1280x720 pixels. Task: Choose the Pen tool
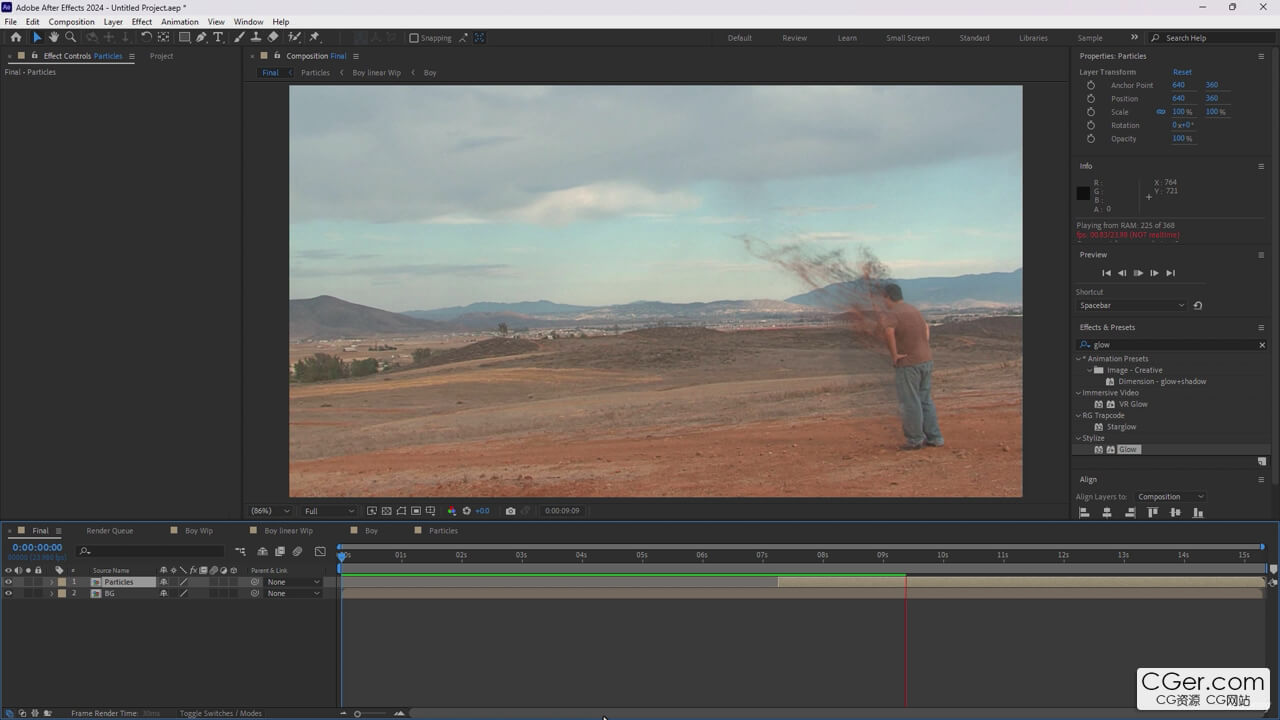coord(201,38)
